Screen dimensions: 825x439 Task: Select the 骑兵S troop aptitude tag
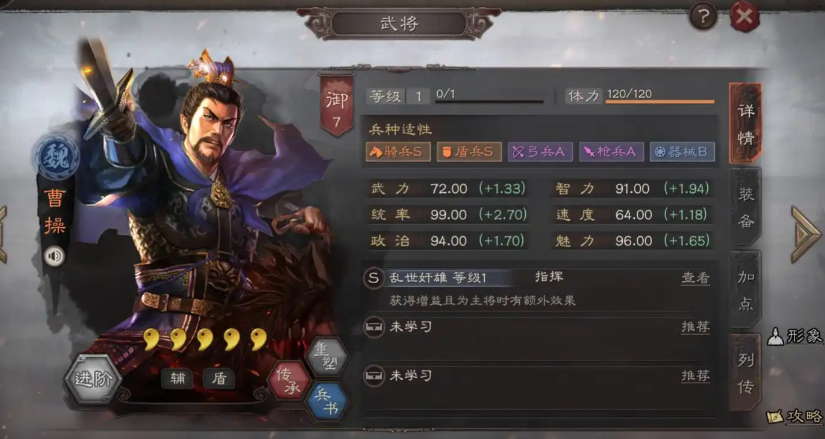click(x=398, y=152)
